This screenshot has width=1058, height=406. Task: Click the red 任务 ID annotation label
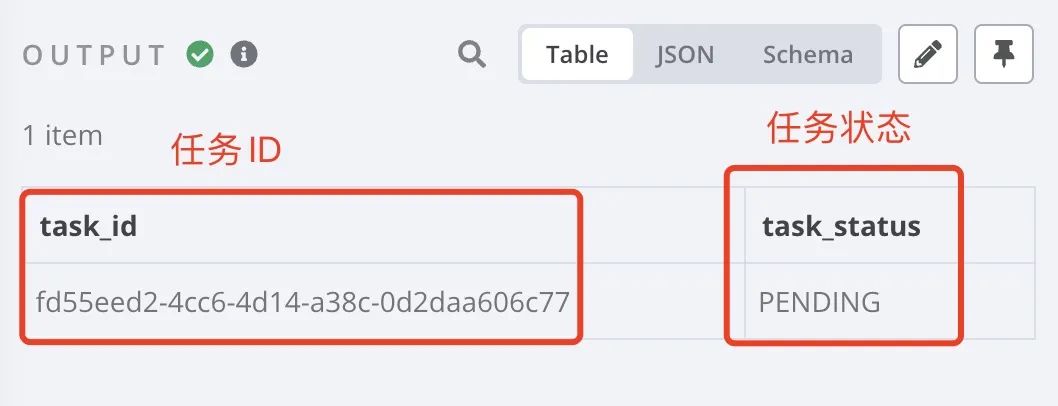click(x=226, y=150)
